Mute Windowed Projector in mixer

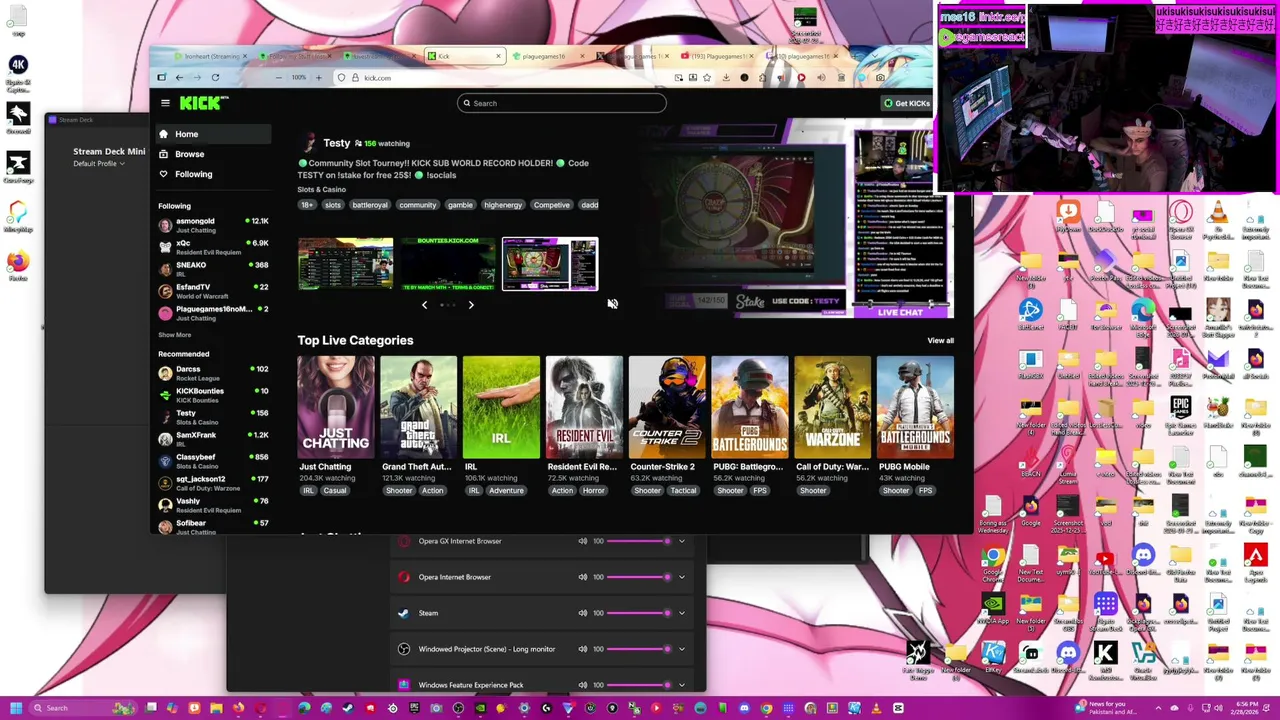(582, 649)
